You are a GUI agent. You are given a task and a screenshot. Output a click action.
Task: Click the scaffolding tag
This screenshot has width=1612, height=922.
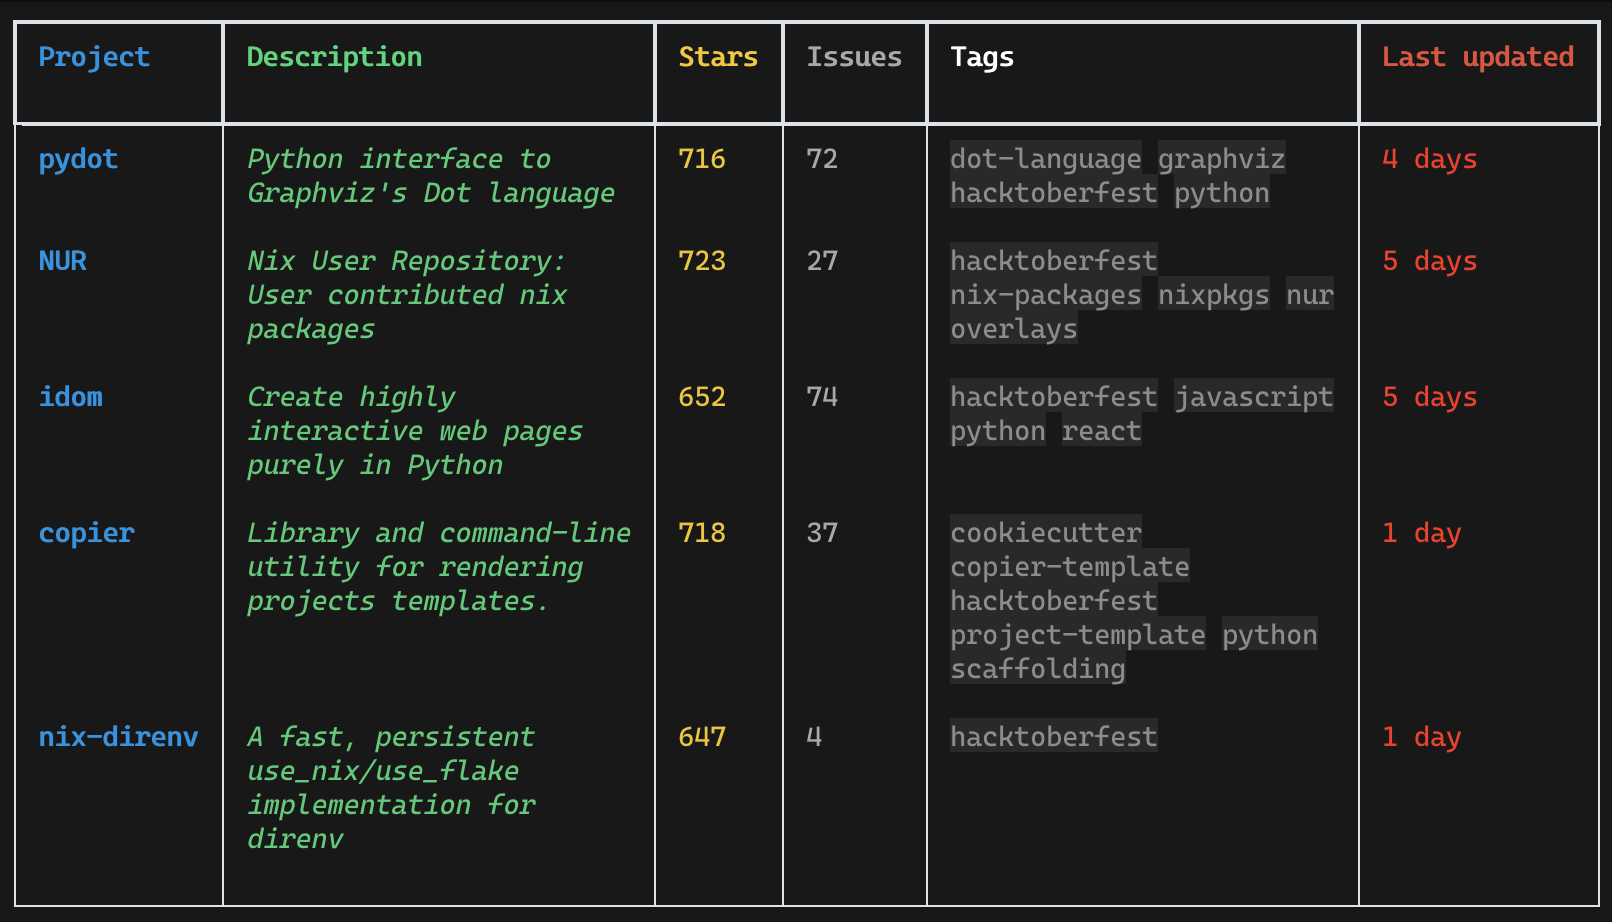point(1038,669)
